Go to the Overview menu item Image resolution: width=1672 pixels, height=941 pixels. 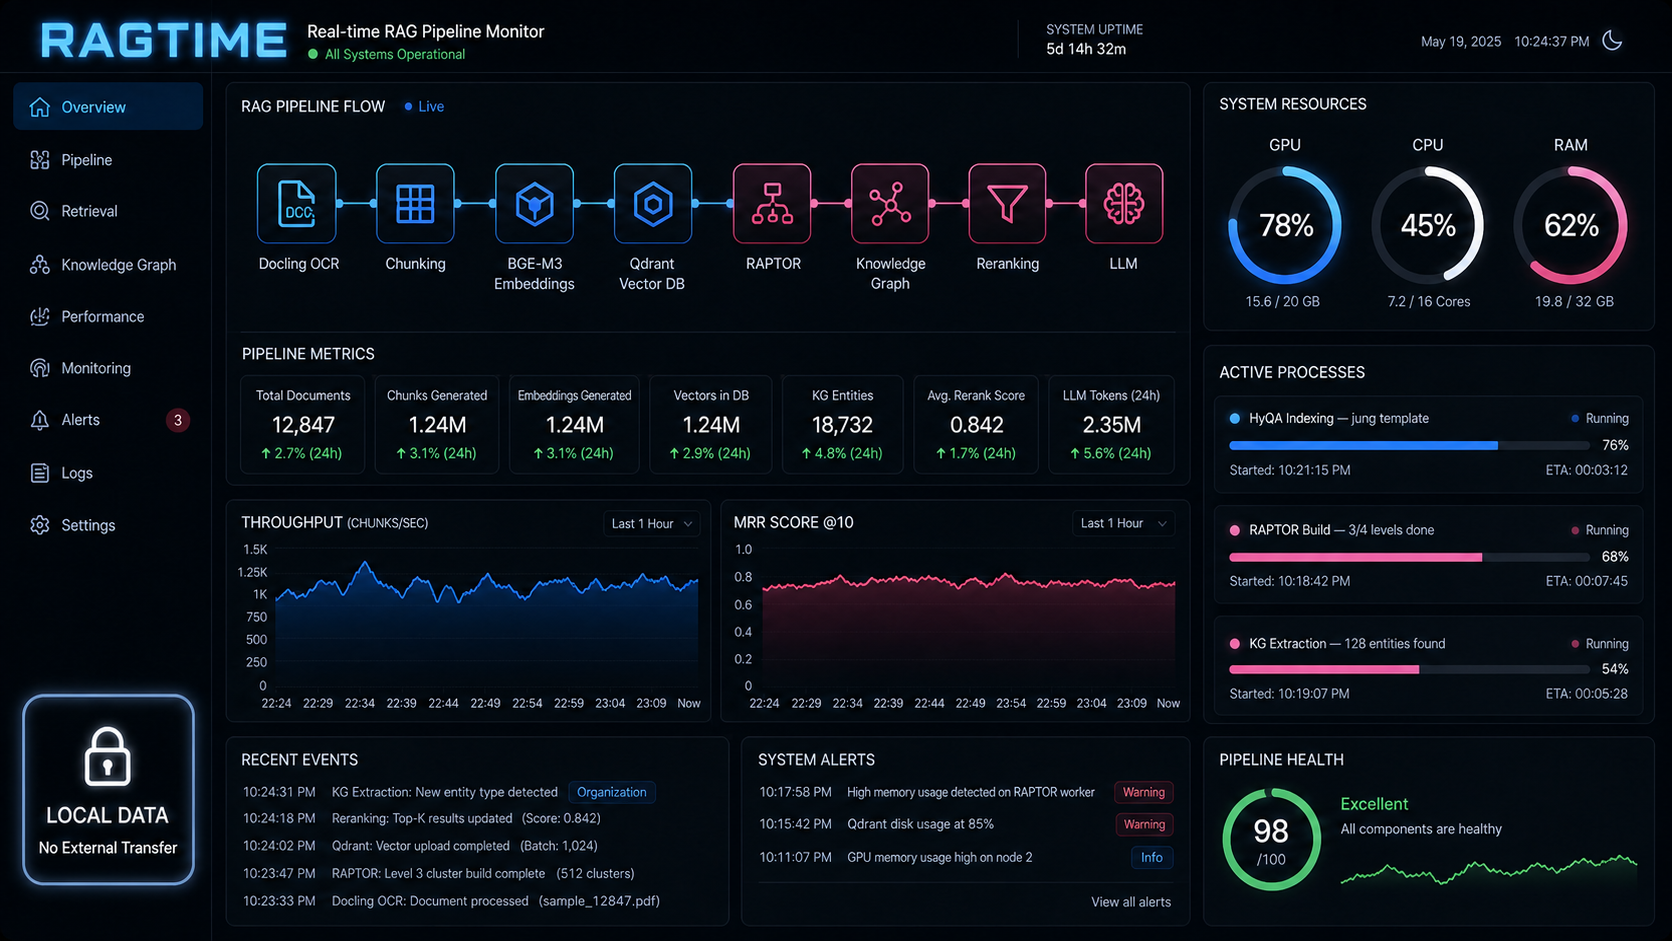coord(108,107)
